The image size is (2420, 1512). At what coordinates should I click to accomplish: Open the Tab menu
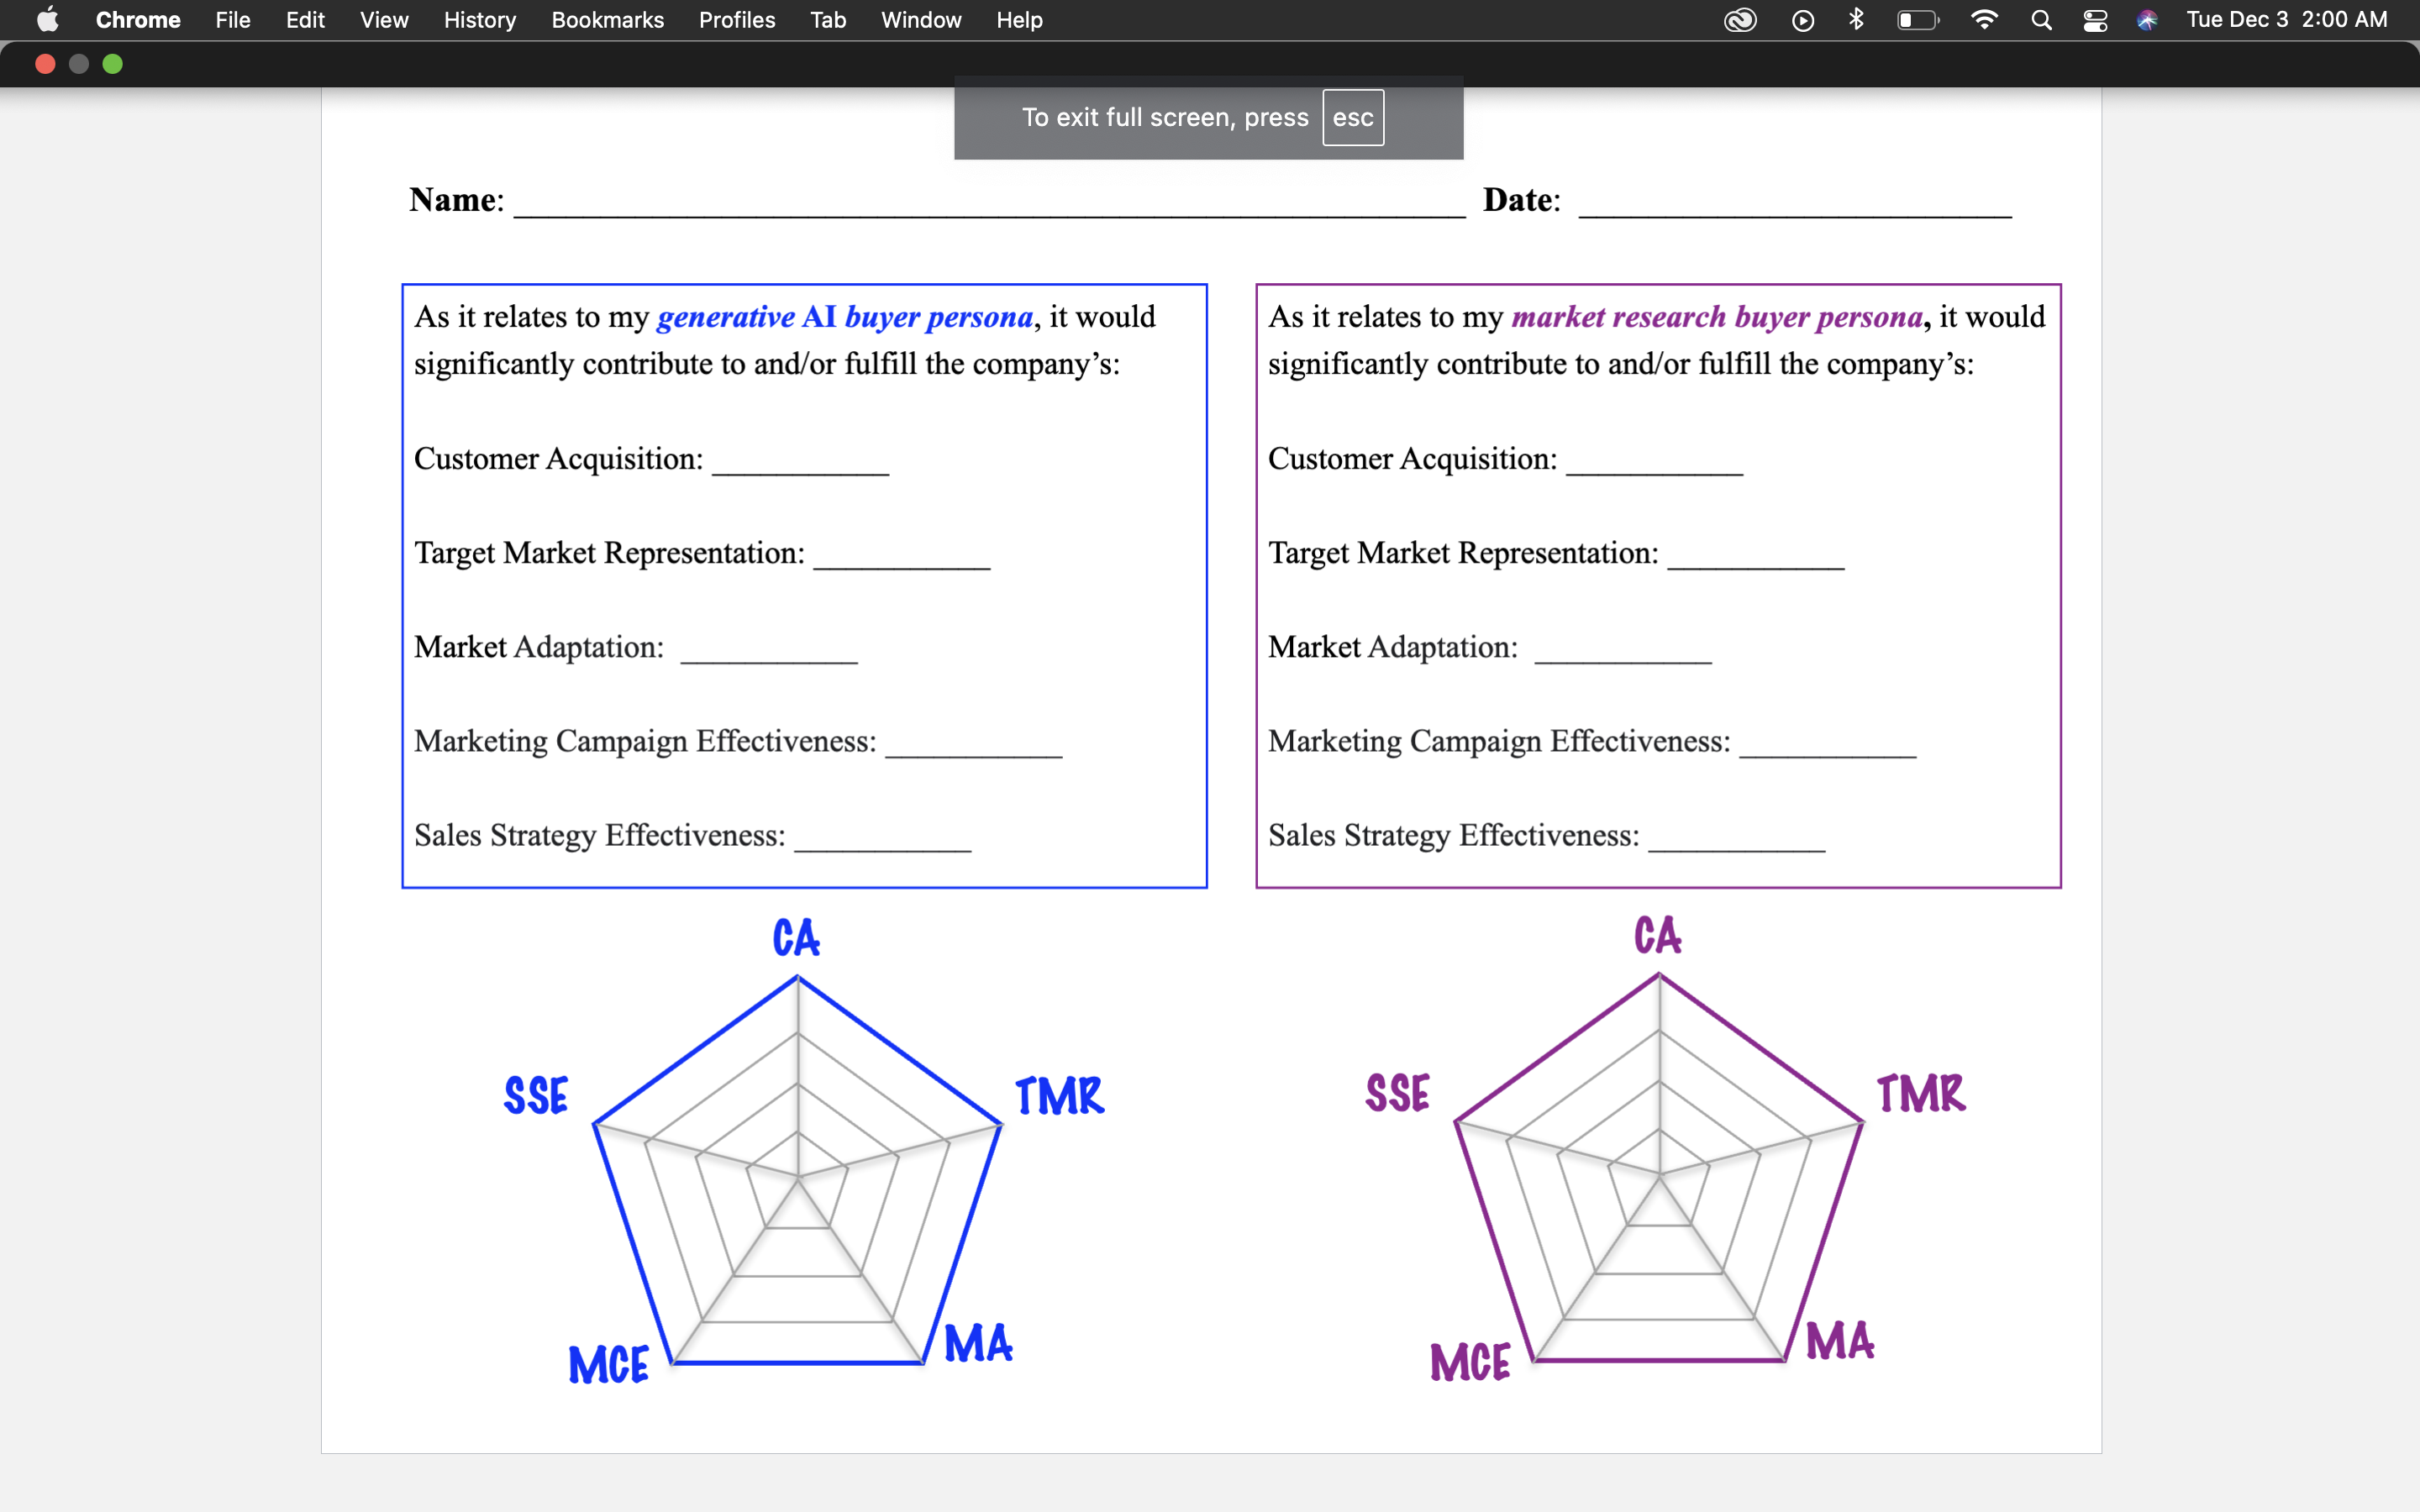[828, 20]
